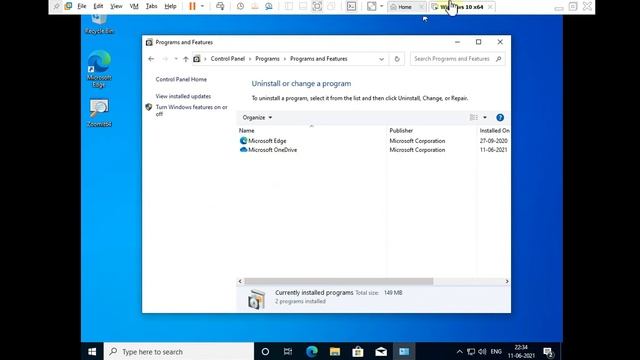Open Mail app from the taskbar

click(381, 351)
